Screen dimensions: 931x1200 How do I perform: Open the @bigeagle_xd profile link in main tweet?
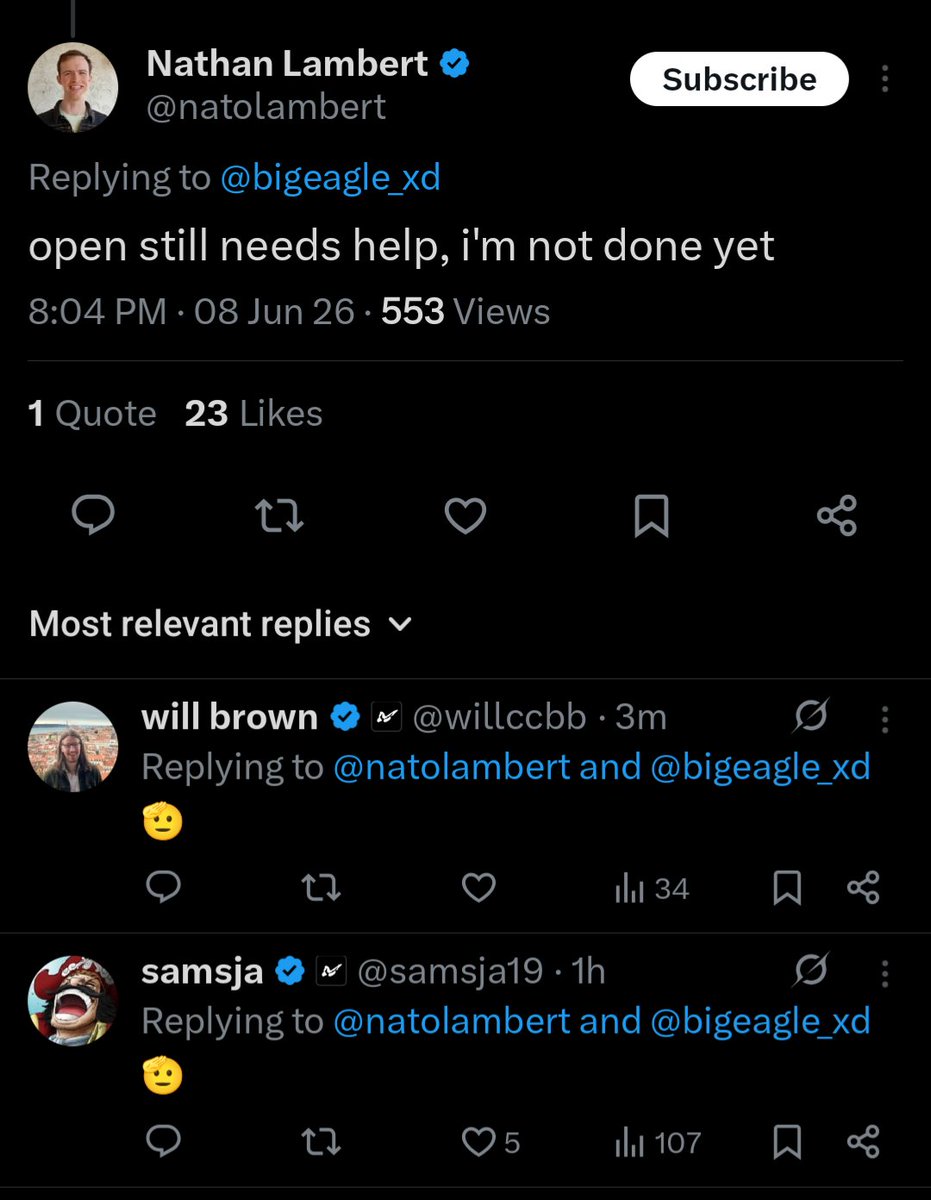tap(330, 178)
